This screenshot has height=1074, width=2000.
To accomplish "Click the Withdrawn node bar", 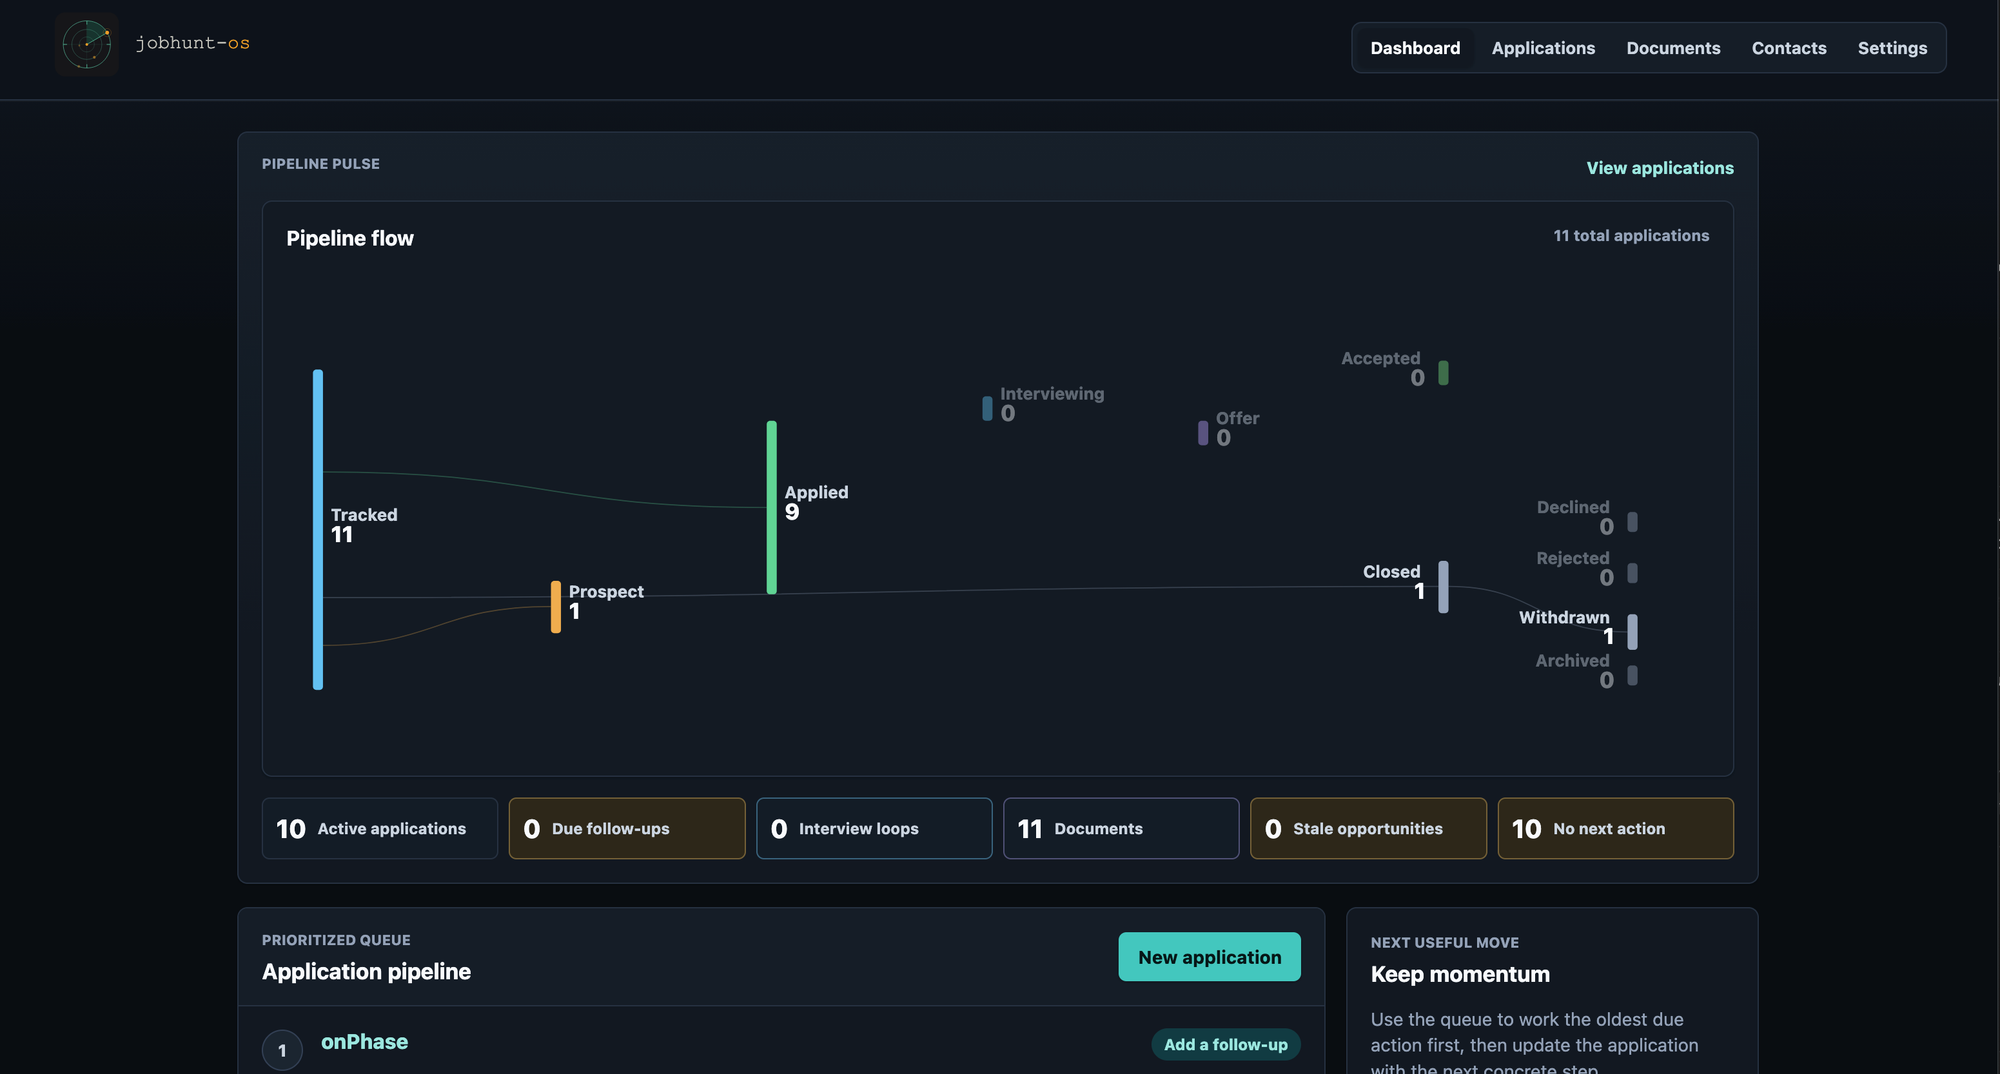I will click(1632, 632).
